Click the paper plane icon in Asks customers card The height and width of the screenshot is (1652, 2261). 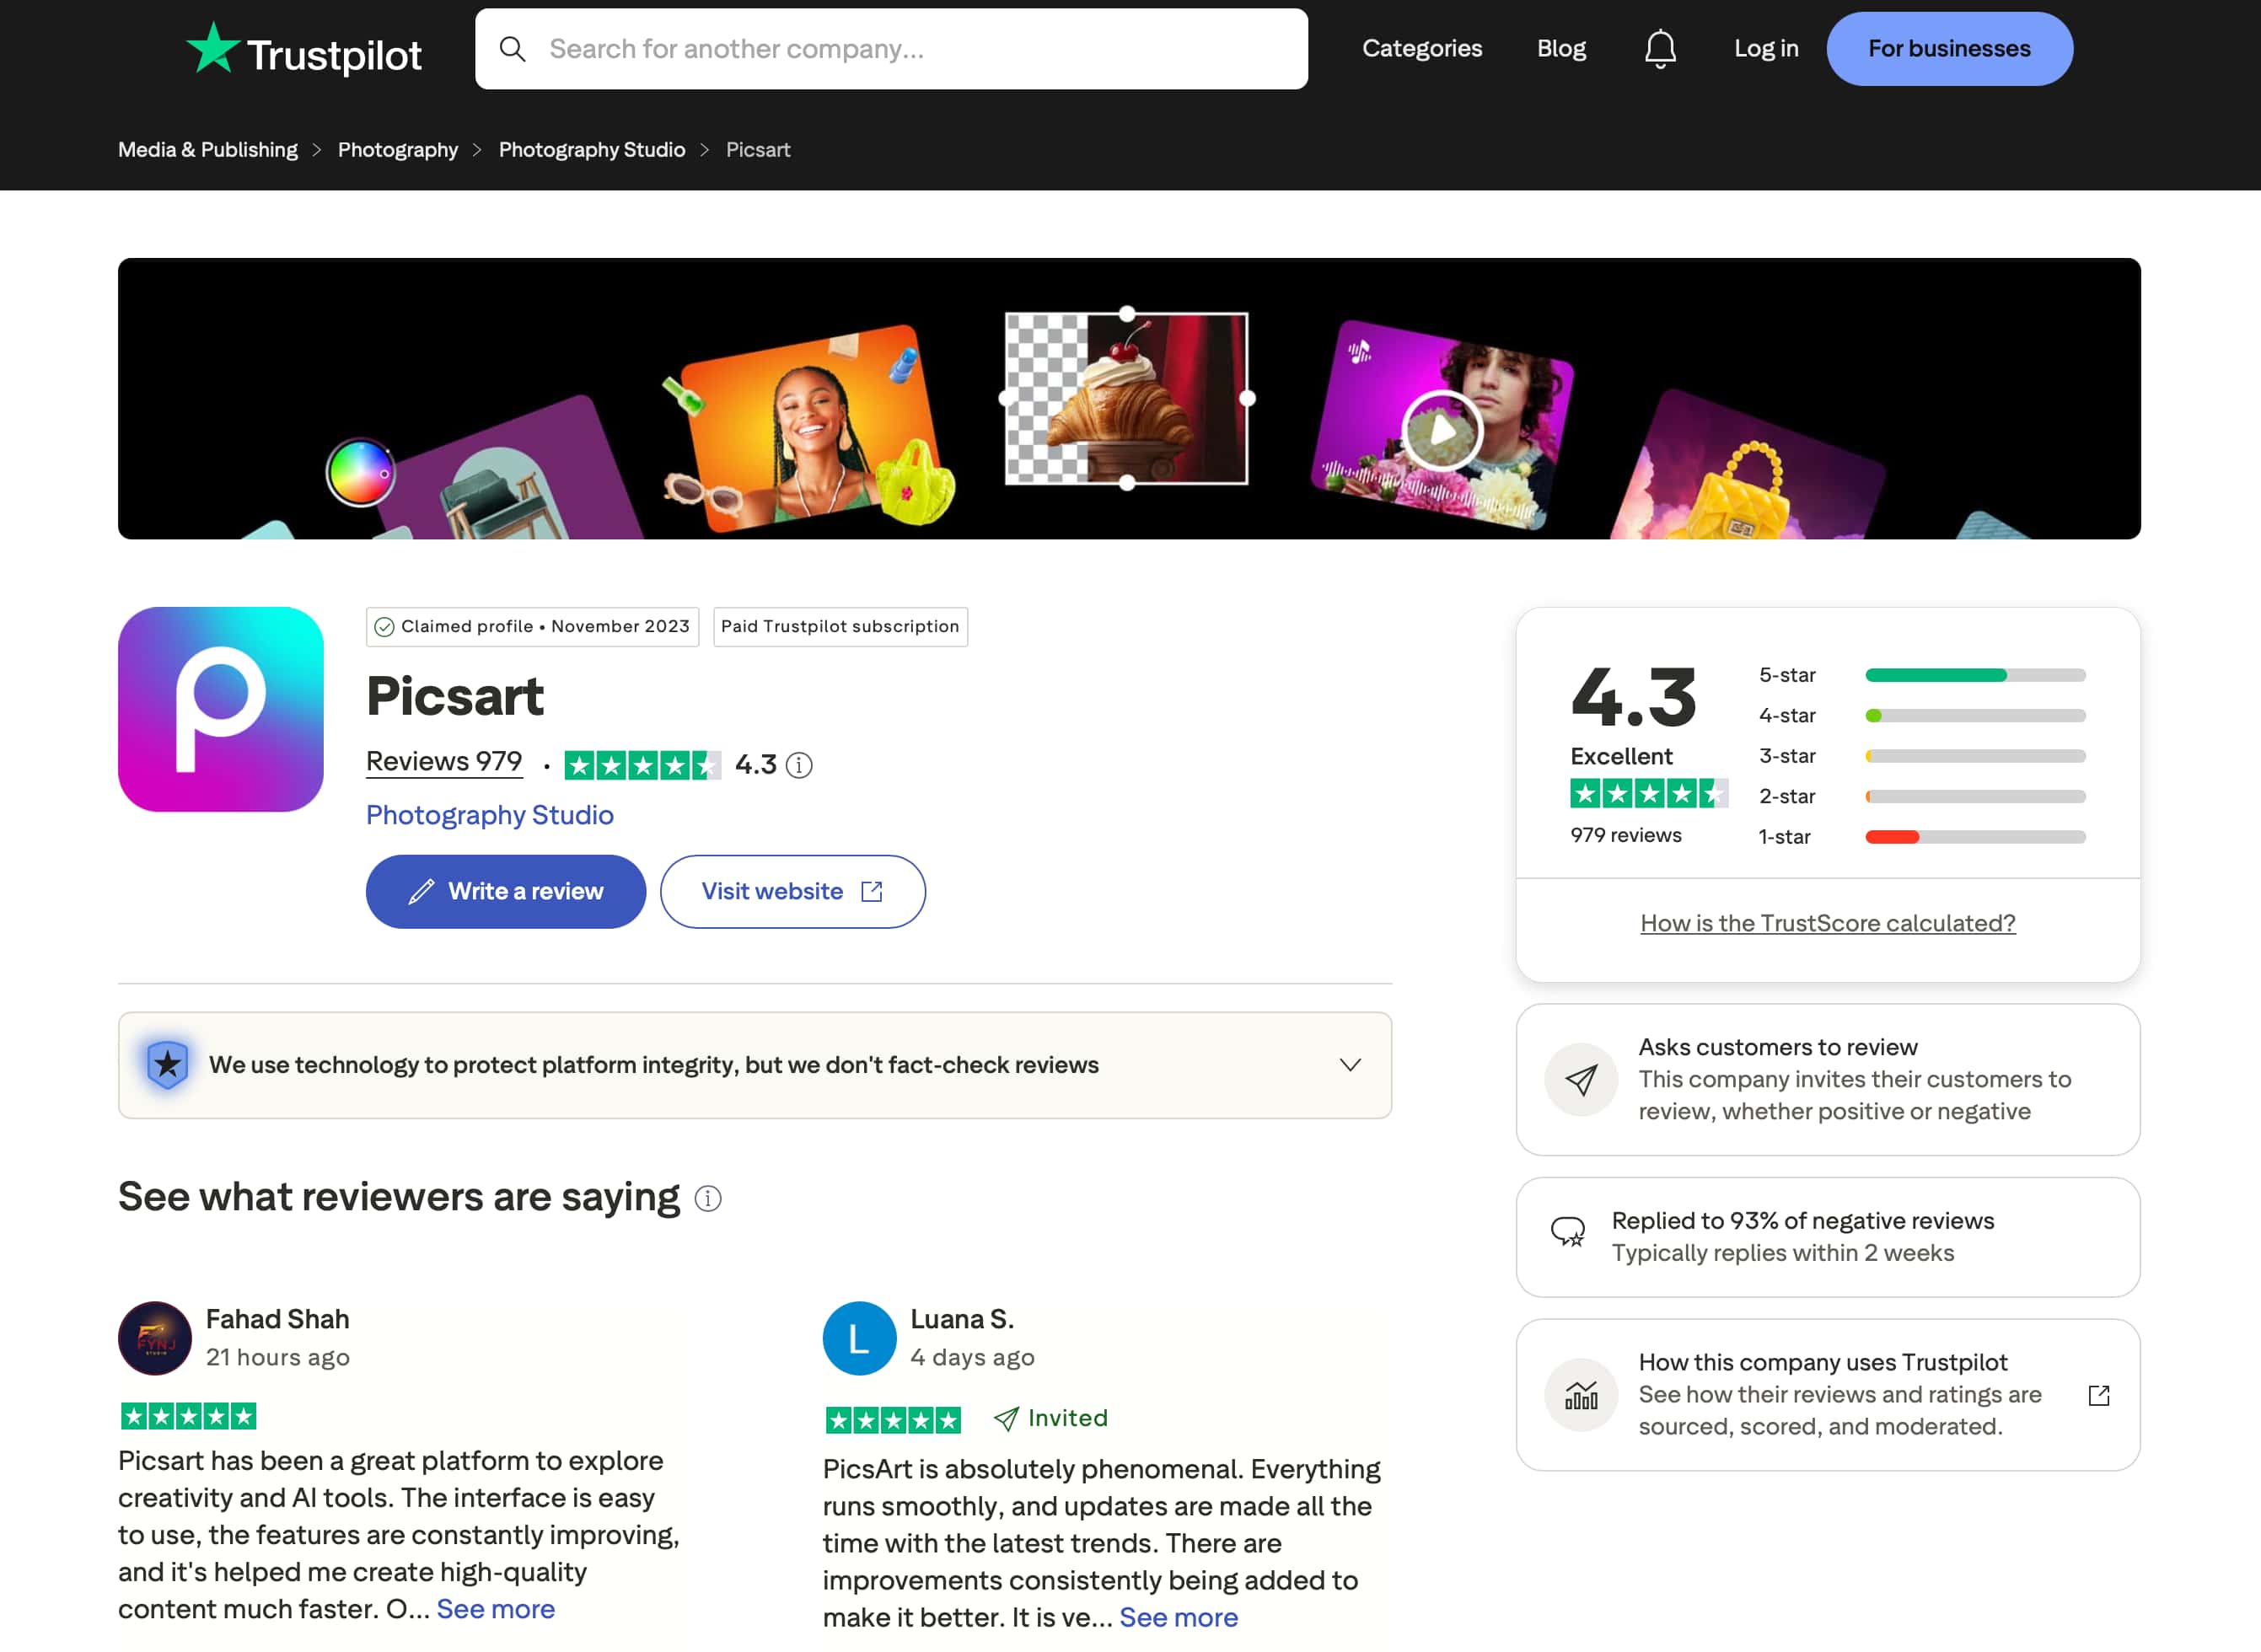(1581, 1080)
